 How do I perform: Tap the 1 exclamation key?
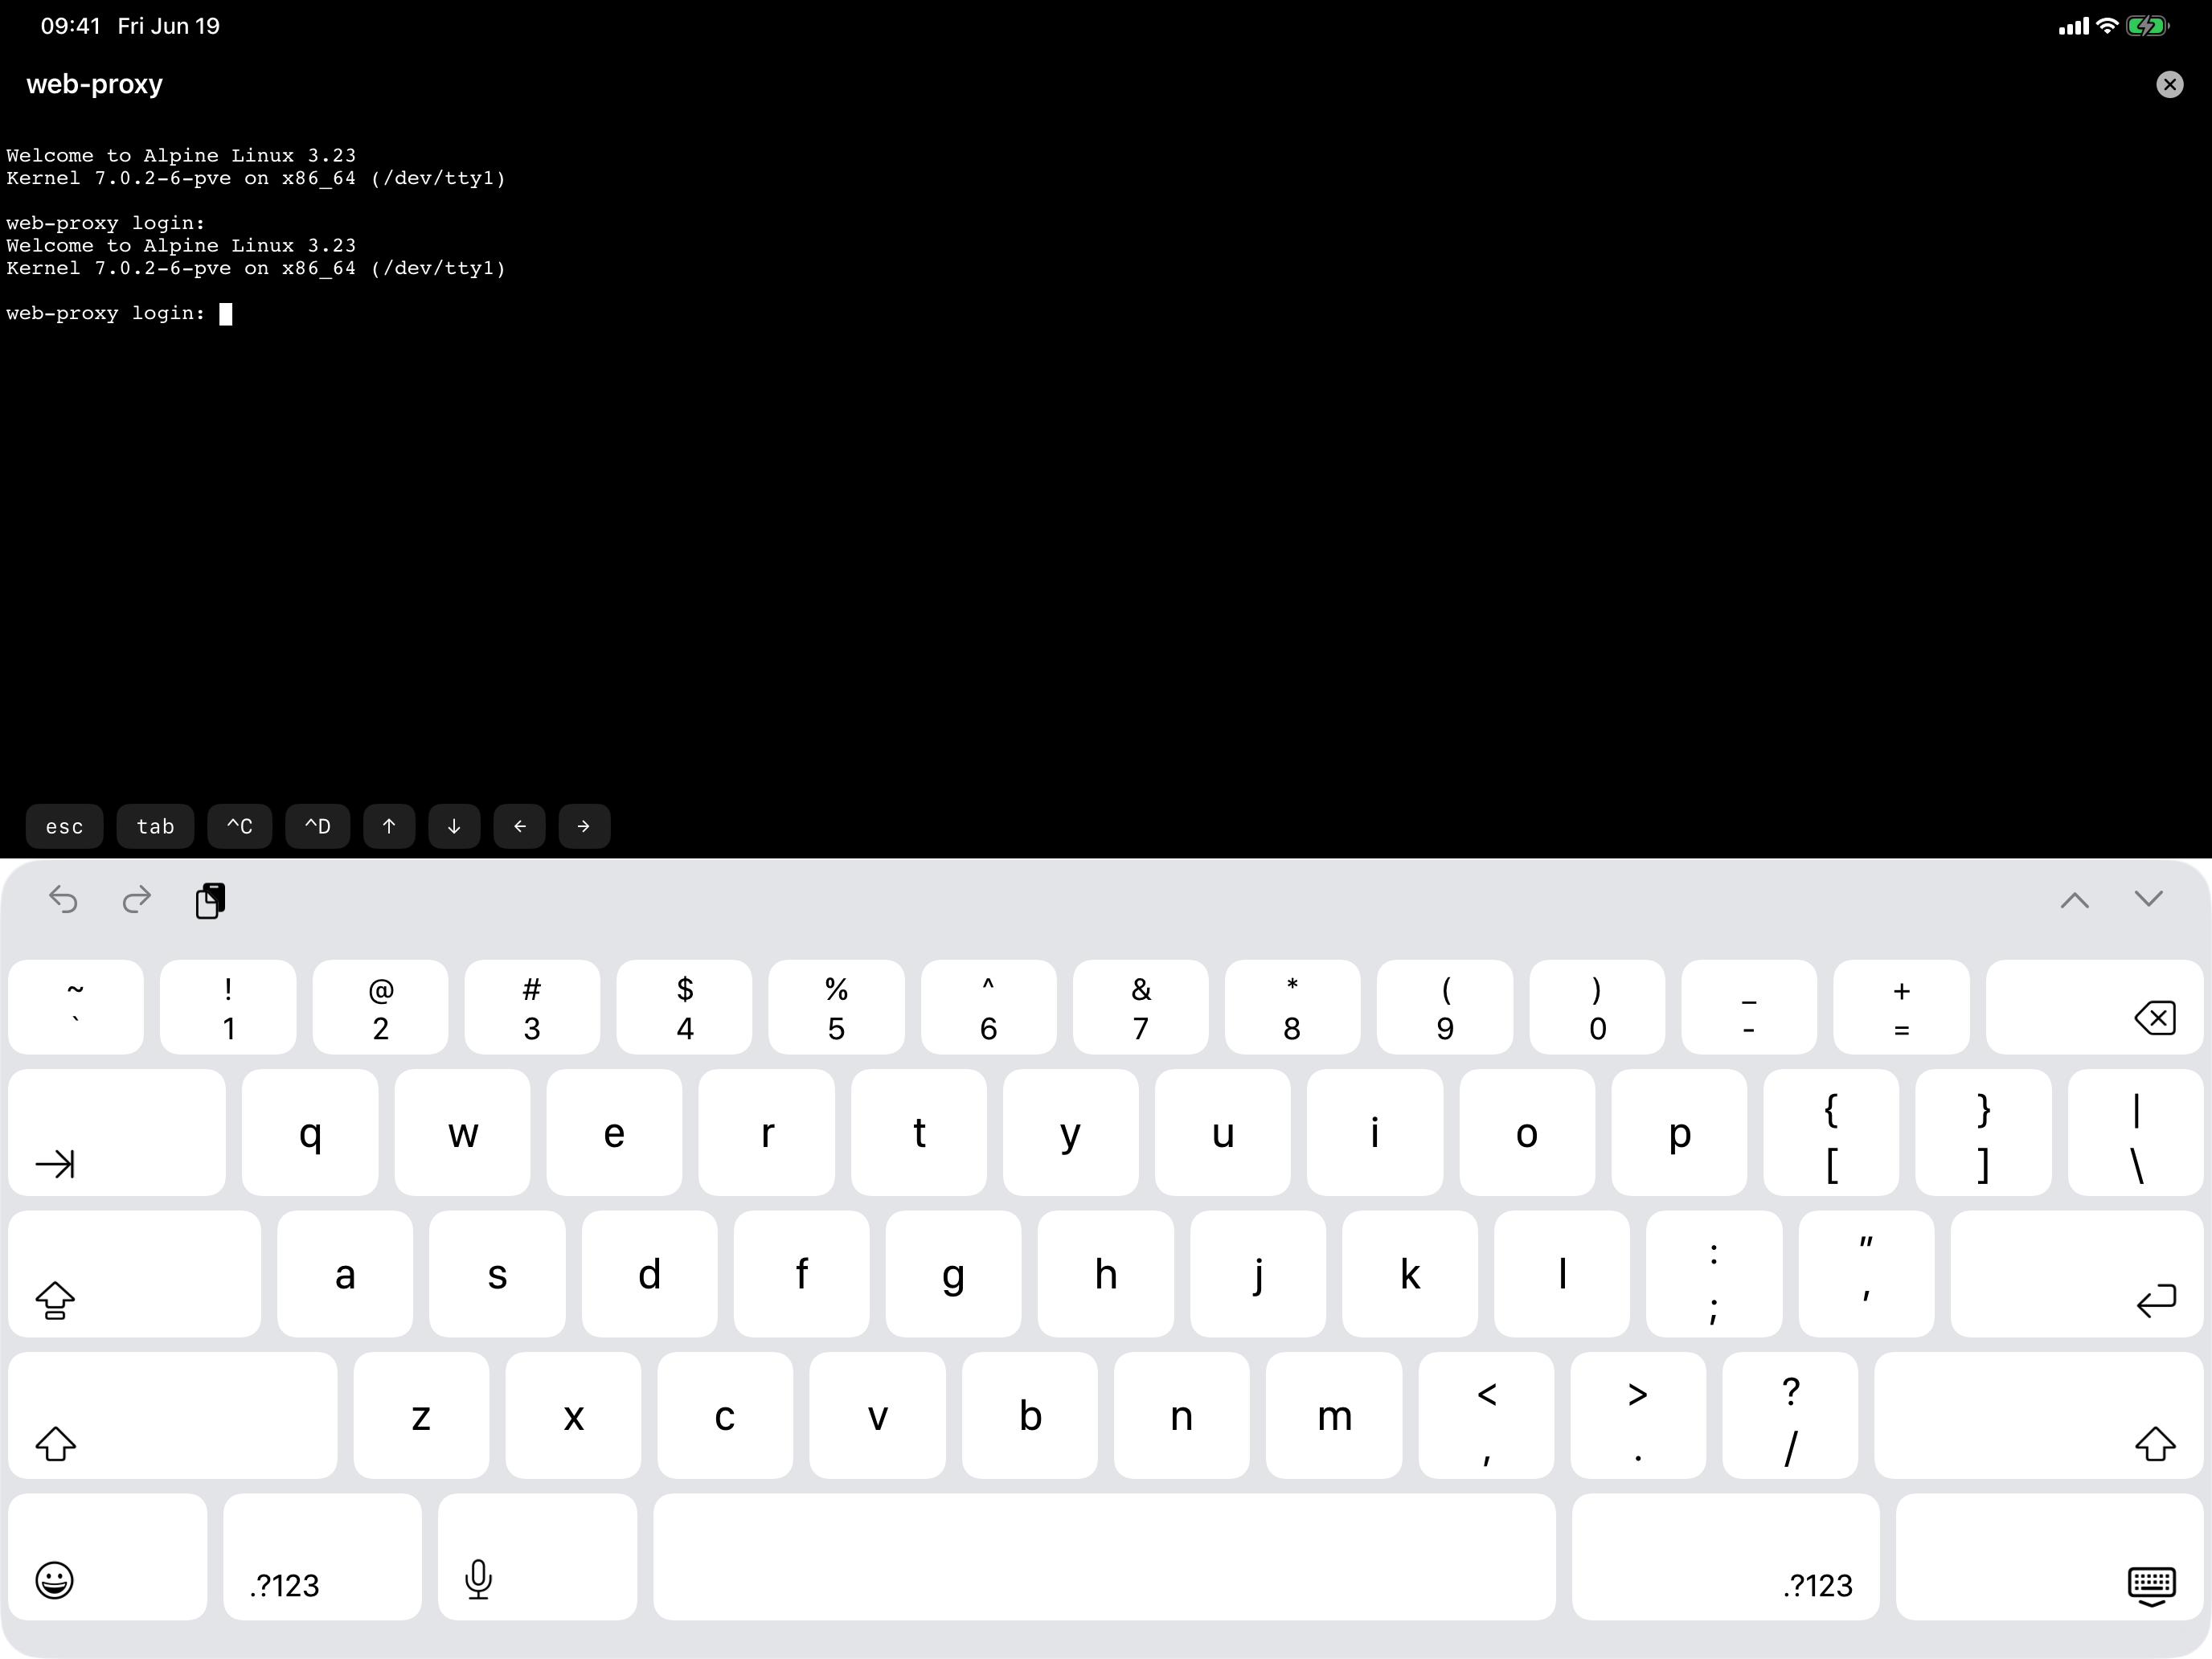pos(228,1007)
